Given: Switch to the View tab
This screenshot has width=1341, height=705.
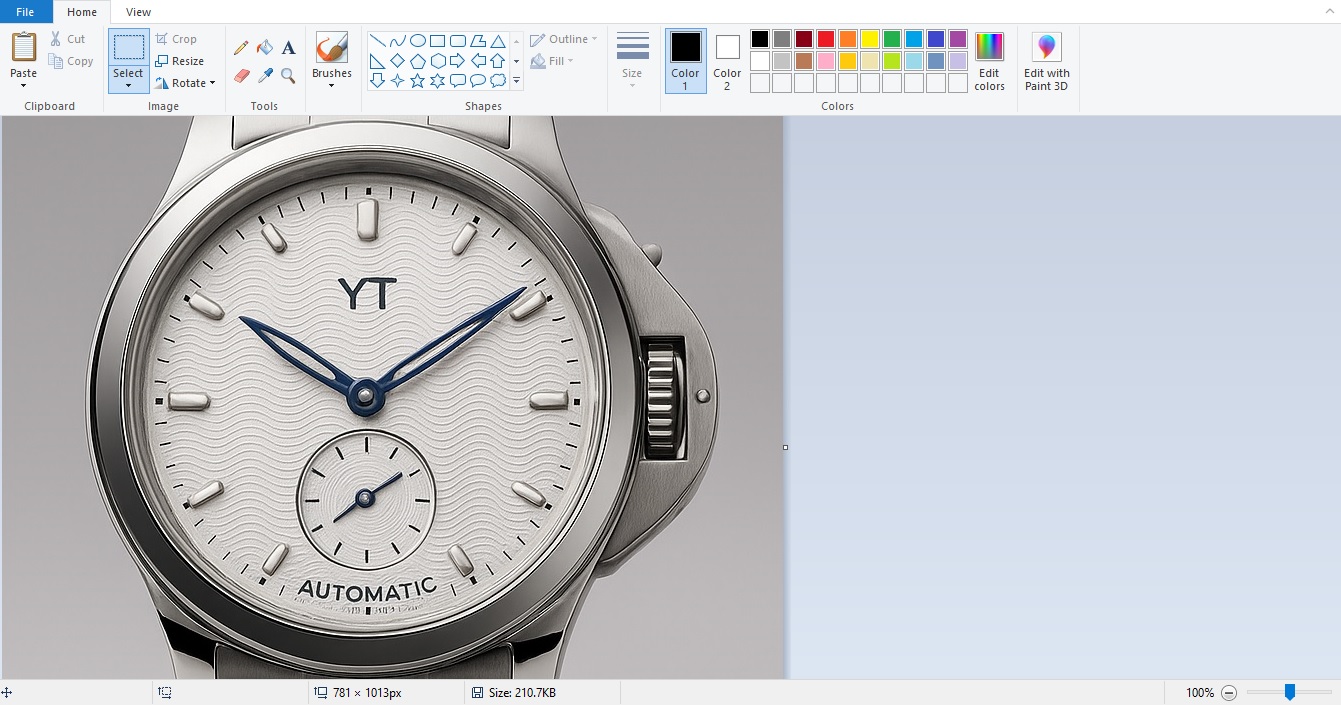Looking at the screenshot, I should [139, 12].
